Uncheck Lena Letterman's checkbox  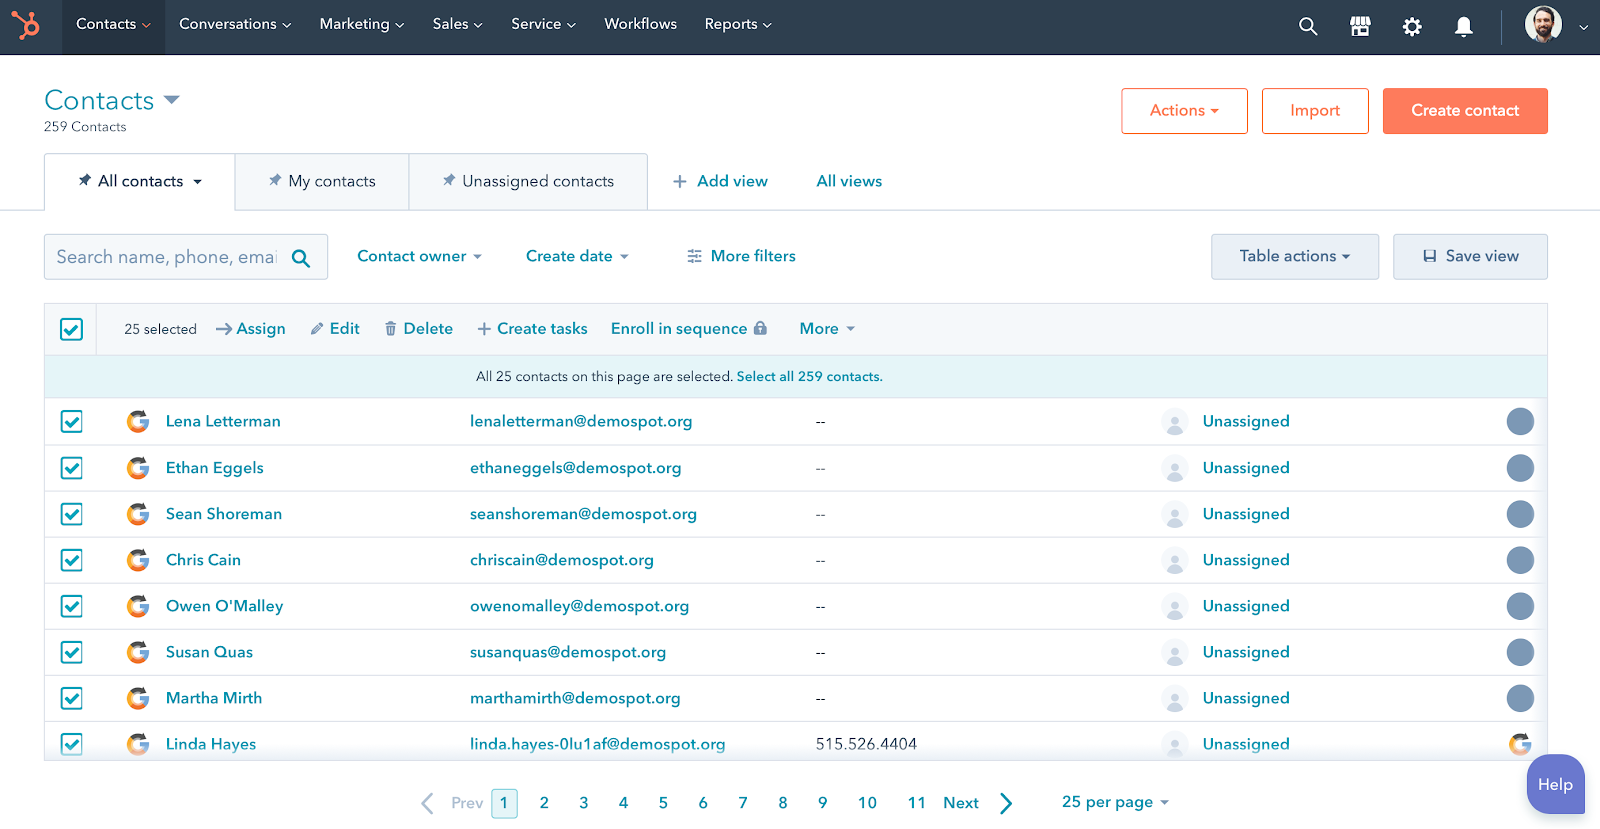point(72,422)
